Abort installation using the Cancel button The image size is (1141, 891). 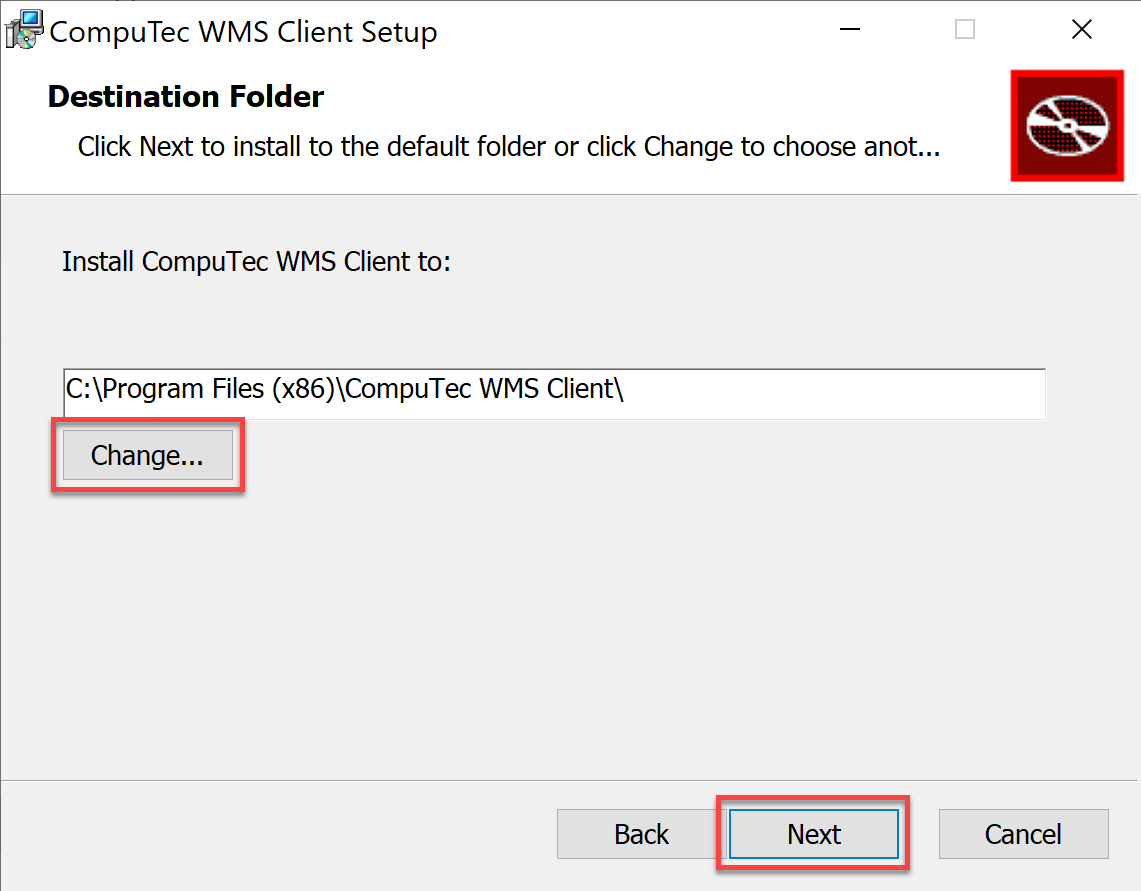pyautogui.click(x=1023, y=834)
